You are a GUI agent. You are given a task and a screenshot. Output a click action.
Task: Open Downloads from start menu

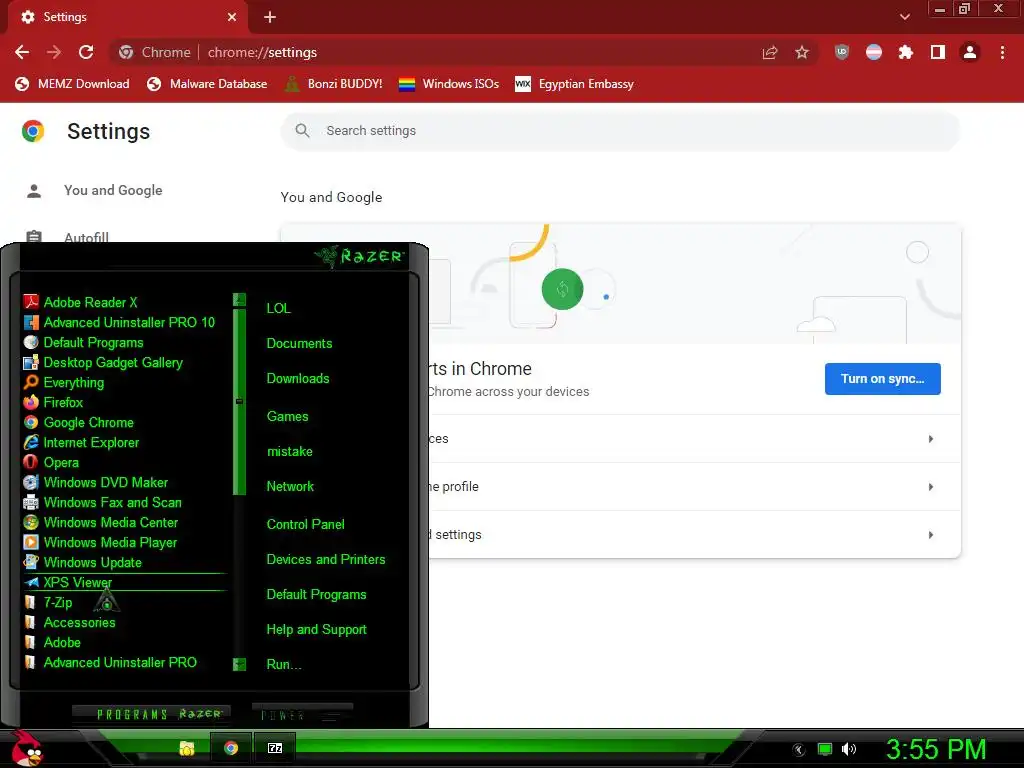(298, 379)
